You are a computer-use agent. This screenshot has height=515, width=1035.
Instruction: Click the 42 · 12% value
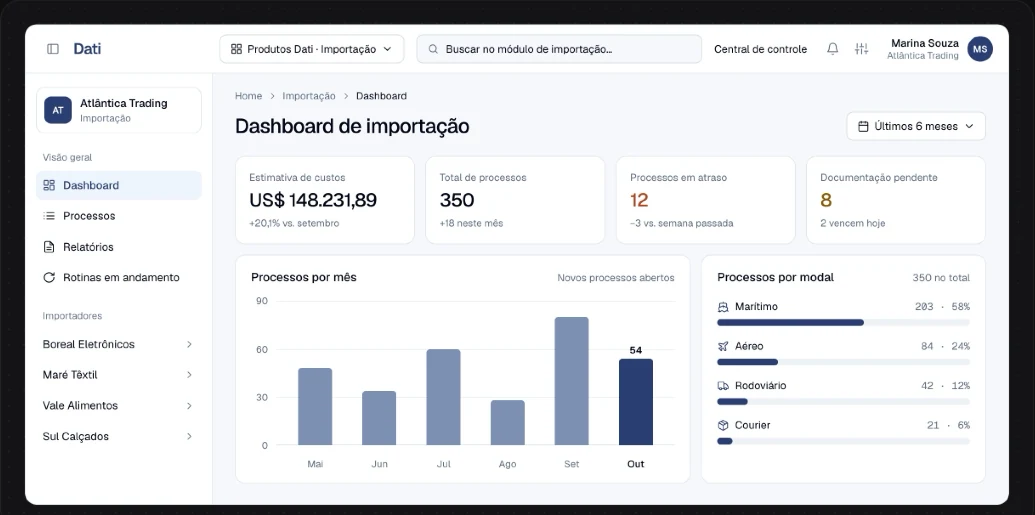click(x=946, y=386)
